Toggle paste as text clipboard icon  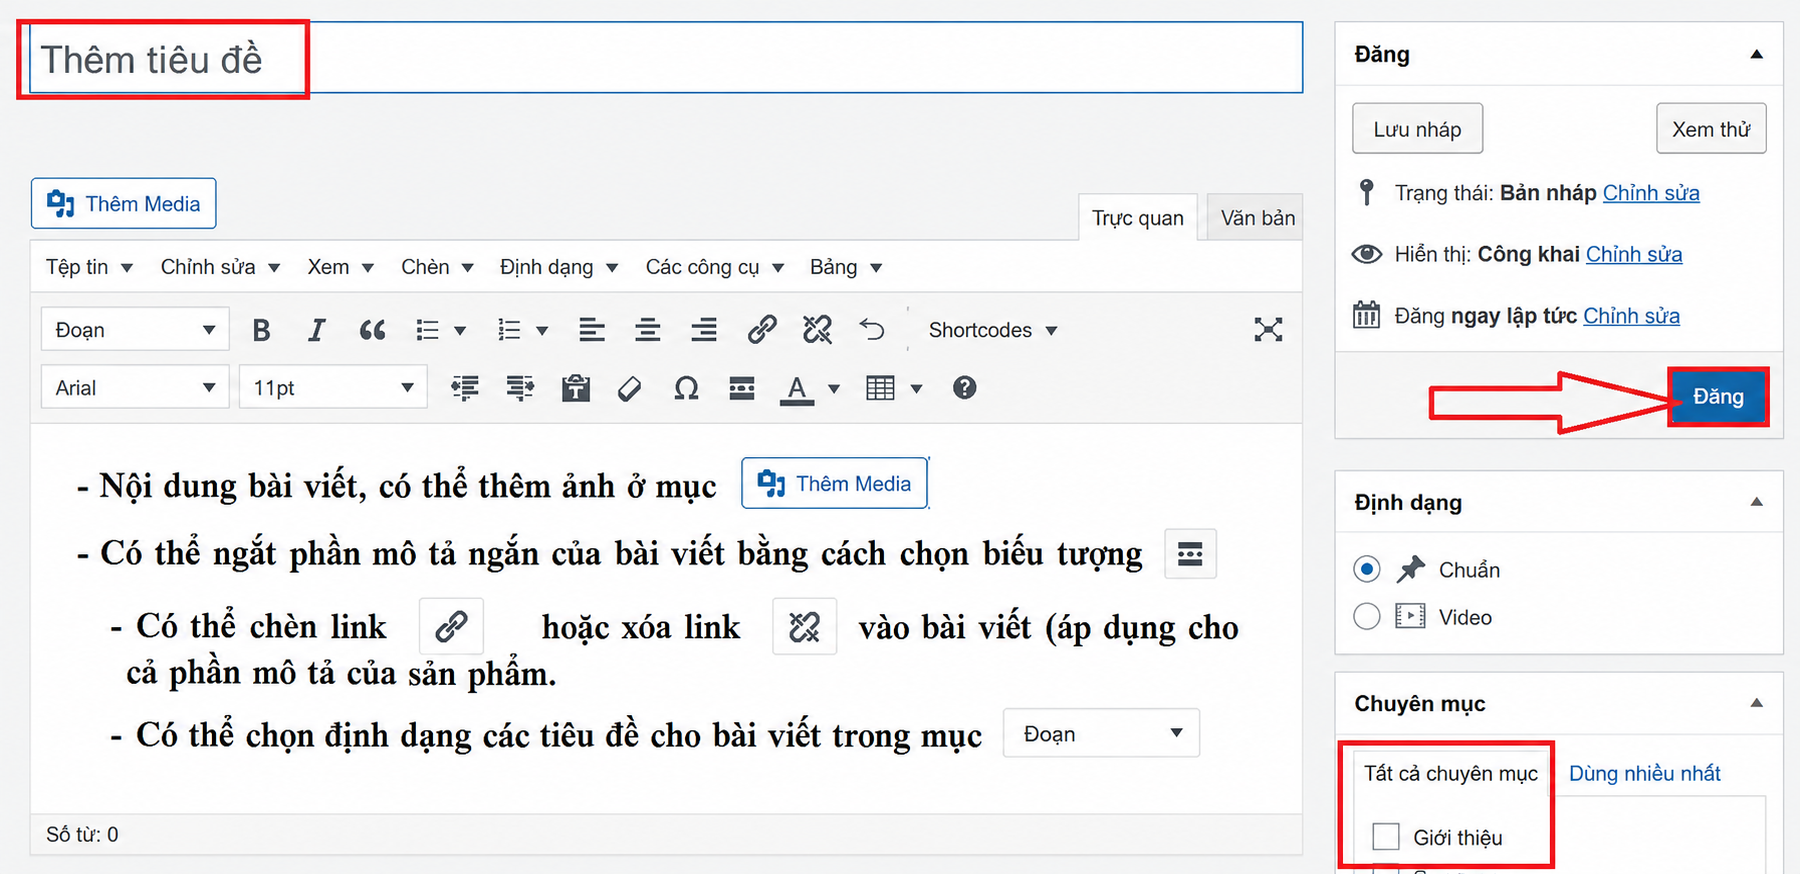pos(575,388)
